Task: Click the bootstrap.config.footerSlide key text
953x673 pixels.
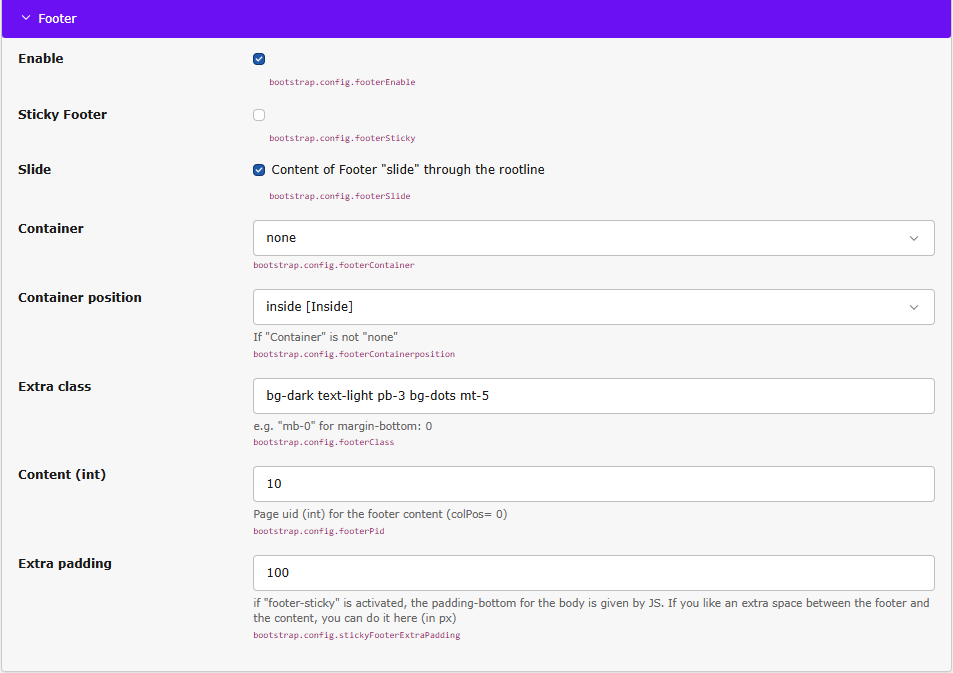Action: [339, 196]
